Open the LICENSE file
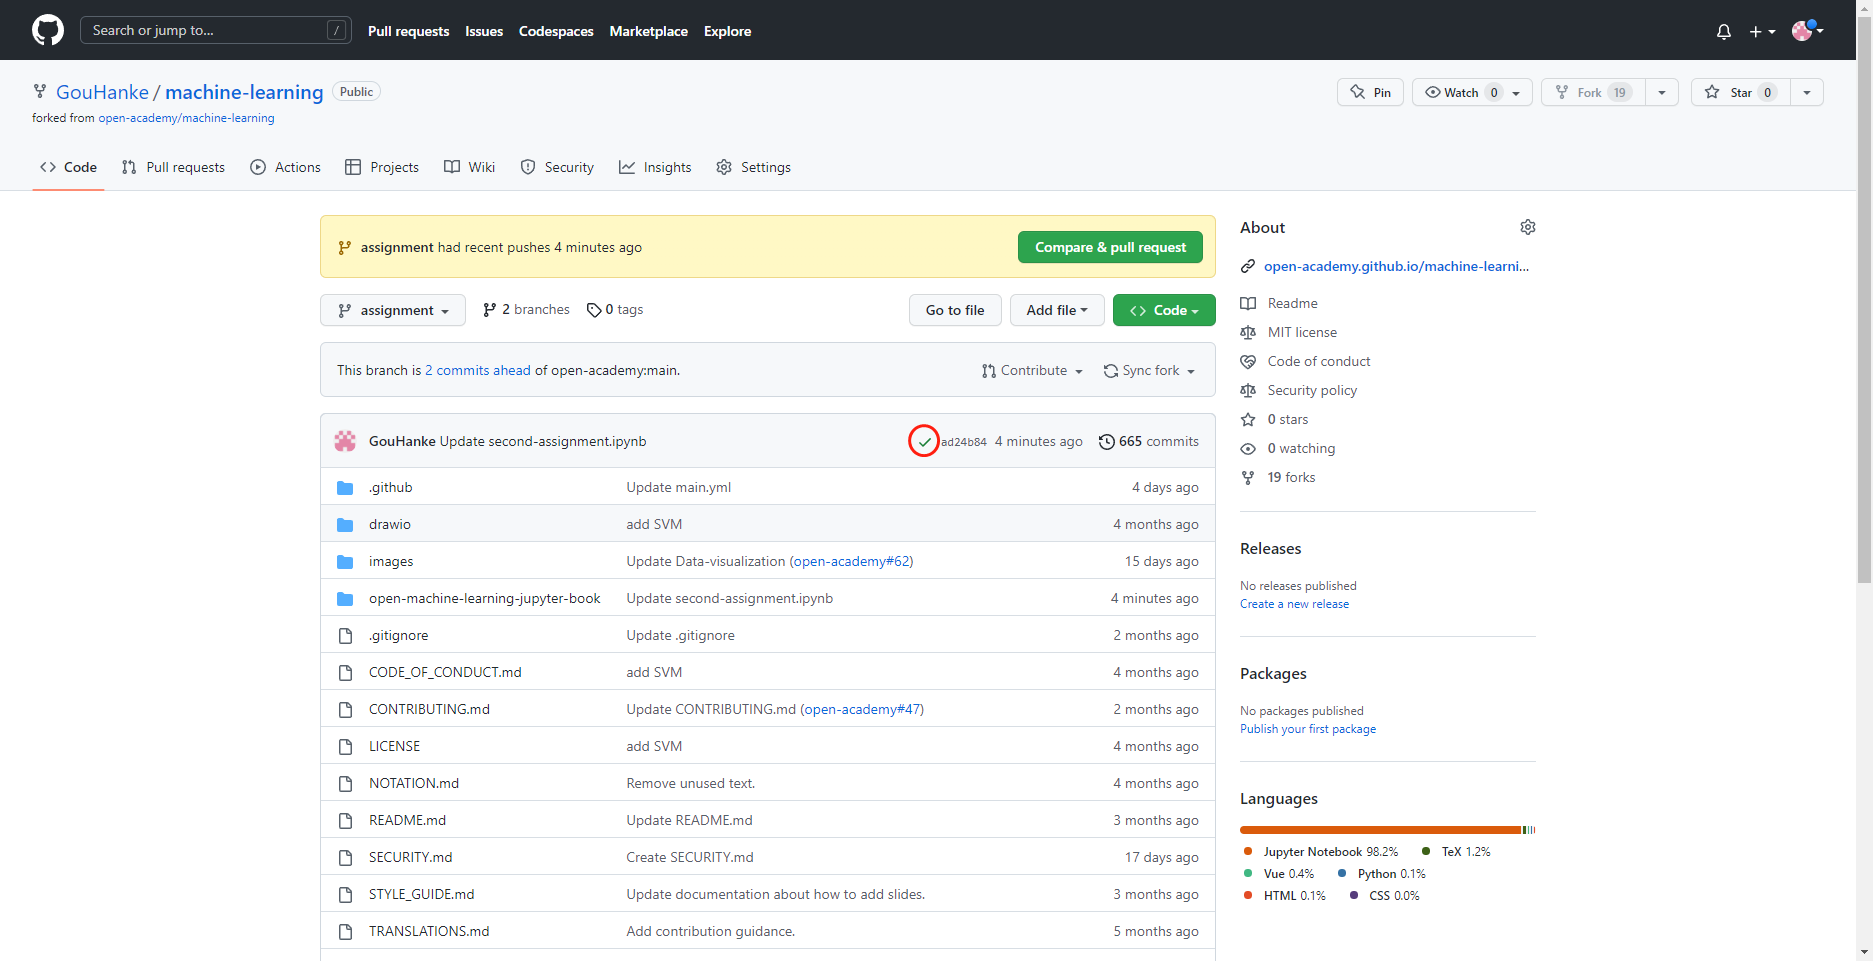This screenshot has height=961, width=1873. pyautogui.click(x=394, y=746)
